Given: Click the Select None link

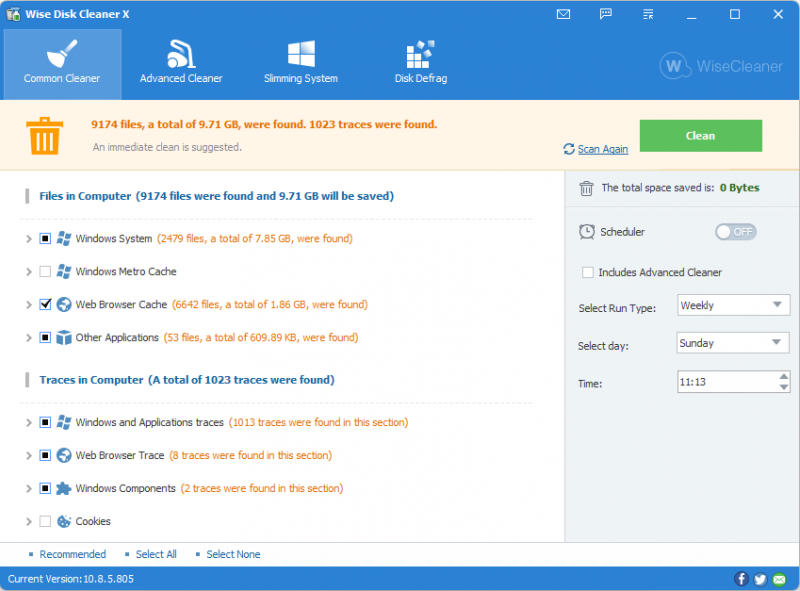Looking at the screenshot, I should click(233, 554).
